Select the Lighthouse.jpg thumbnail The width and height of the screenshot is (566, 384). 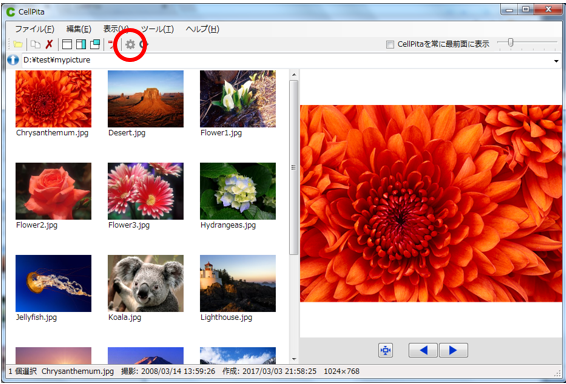pos(238,284)
